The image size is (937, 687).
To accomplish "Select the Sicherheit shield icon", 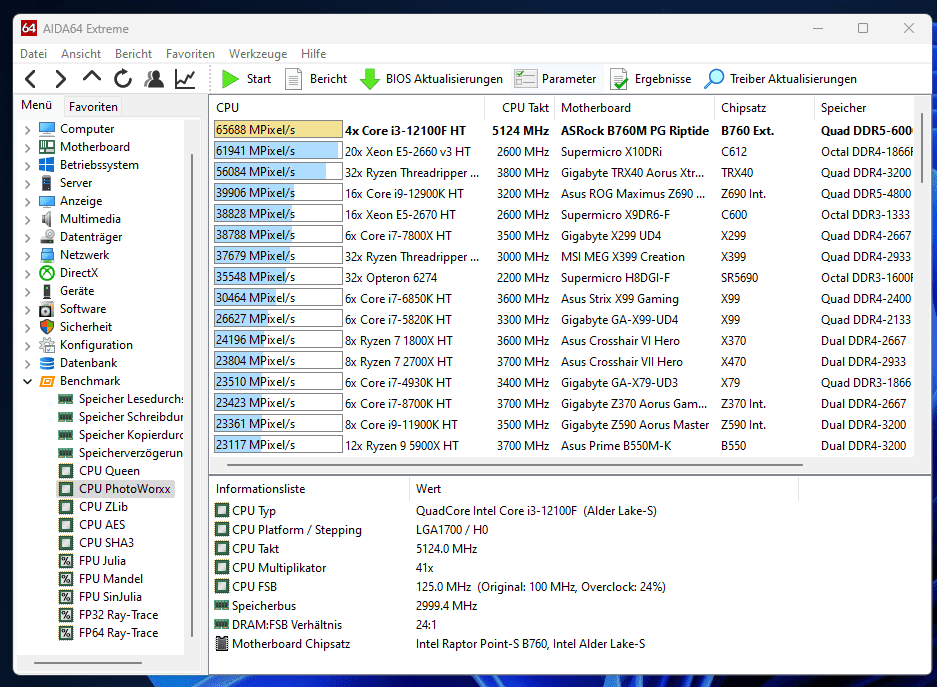I will [x=47, y=327].
